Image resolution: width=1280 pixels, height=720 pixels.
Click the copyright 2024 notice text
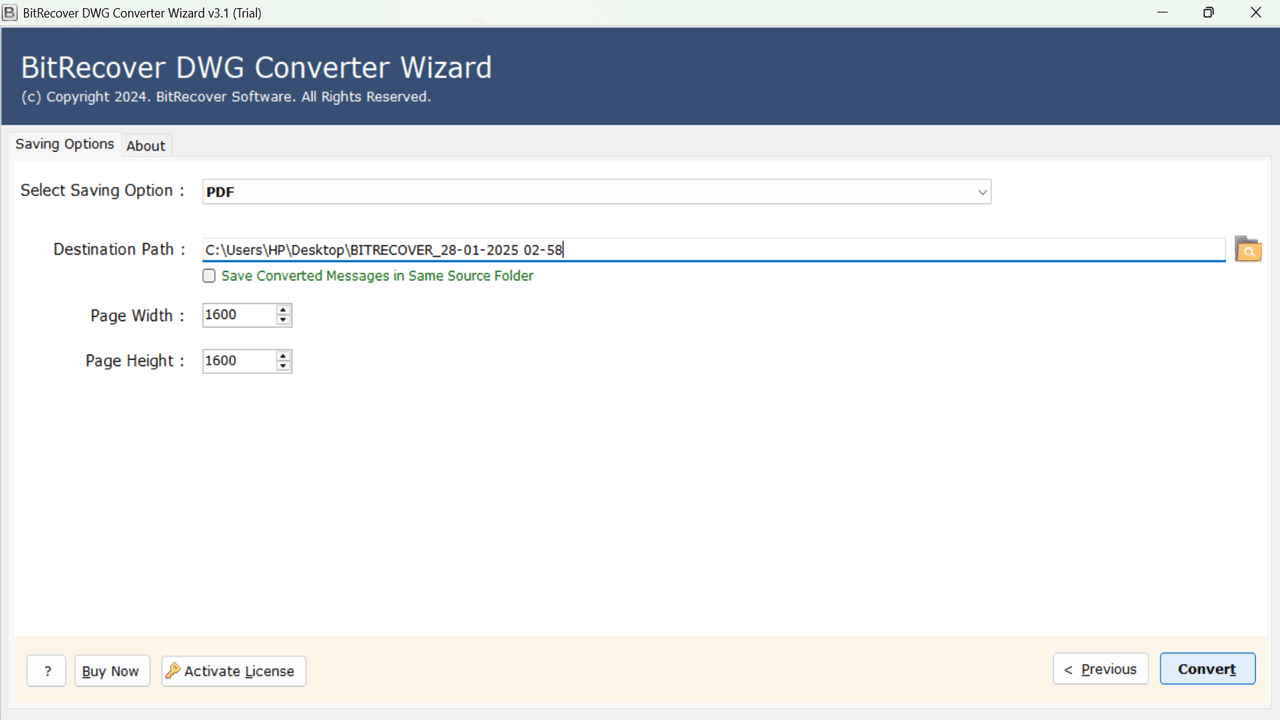226,97
